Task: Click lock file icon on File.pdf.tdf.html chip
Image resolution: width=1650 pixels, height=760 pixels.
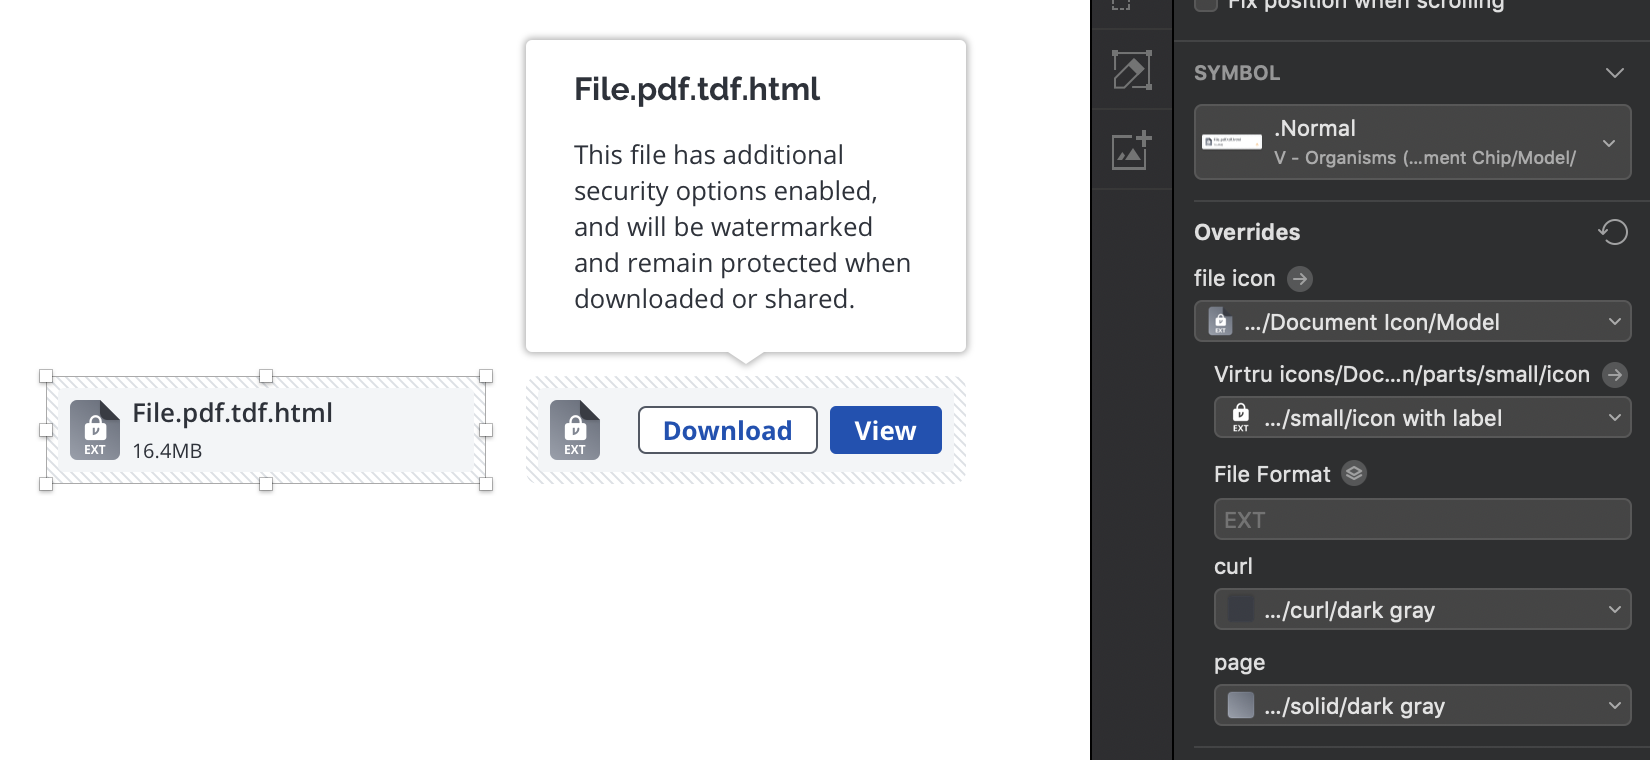Action: [x=95, y=430]
